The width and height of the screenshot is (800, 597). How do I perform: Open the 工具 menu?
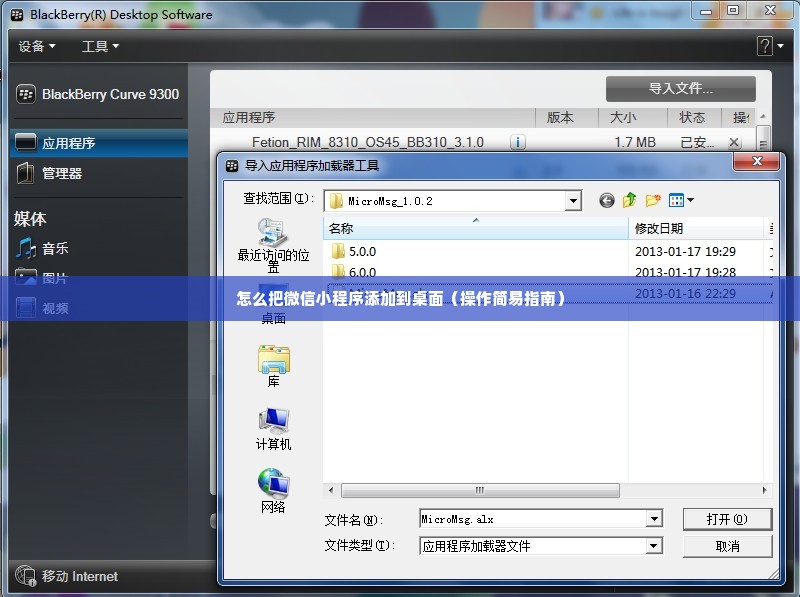[101, 46]
